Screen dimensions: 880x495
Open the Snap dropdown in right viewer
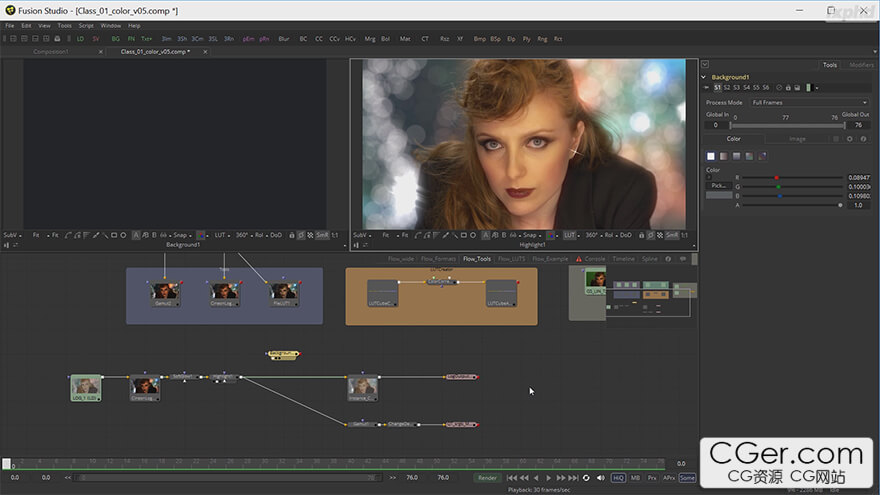click(532, 235)
